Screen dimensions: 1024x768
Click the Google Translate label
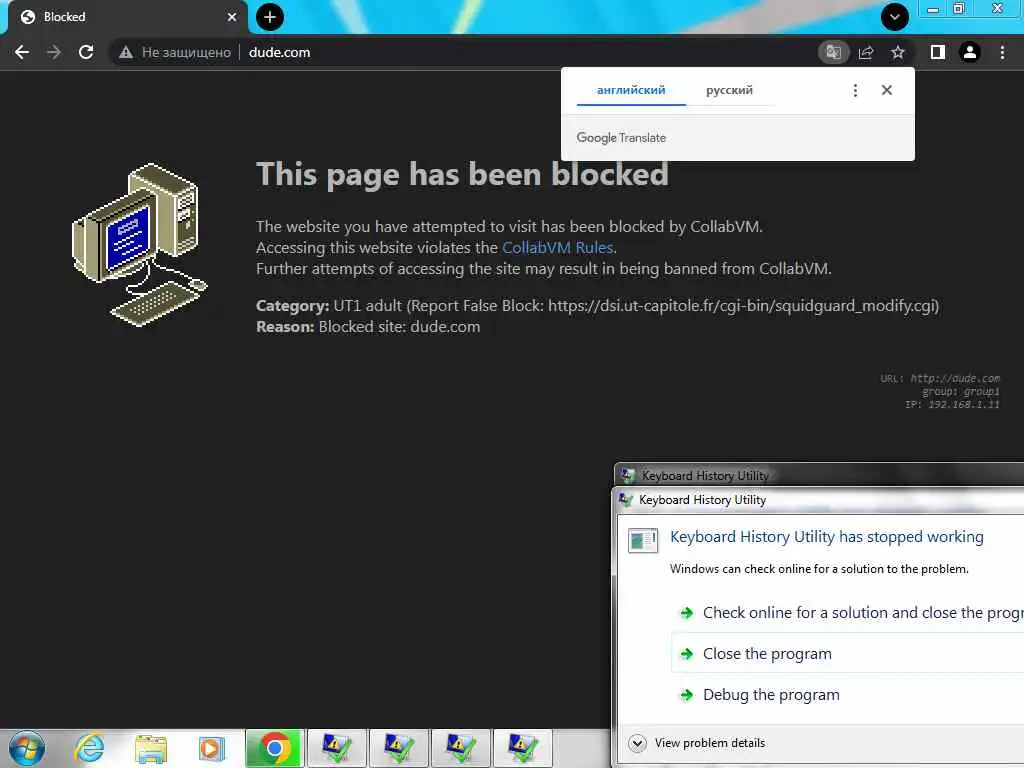621,138
